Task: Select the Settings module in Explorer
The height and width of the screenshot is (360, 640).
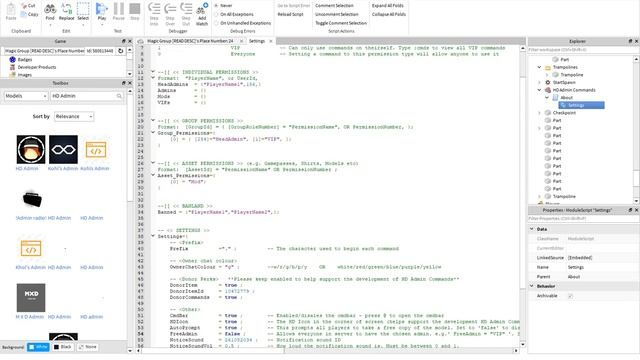Action: pyautogui.click(x=582, y=105)
